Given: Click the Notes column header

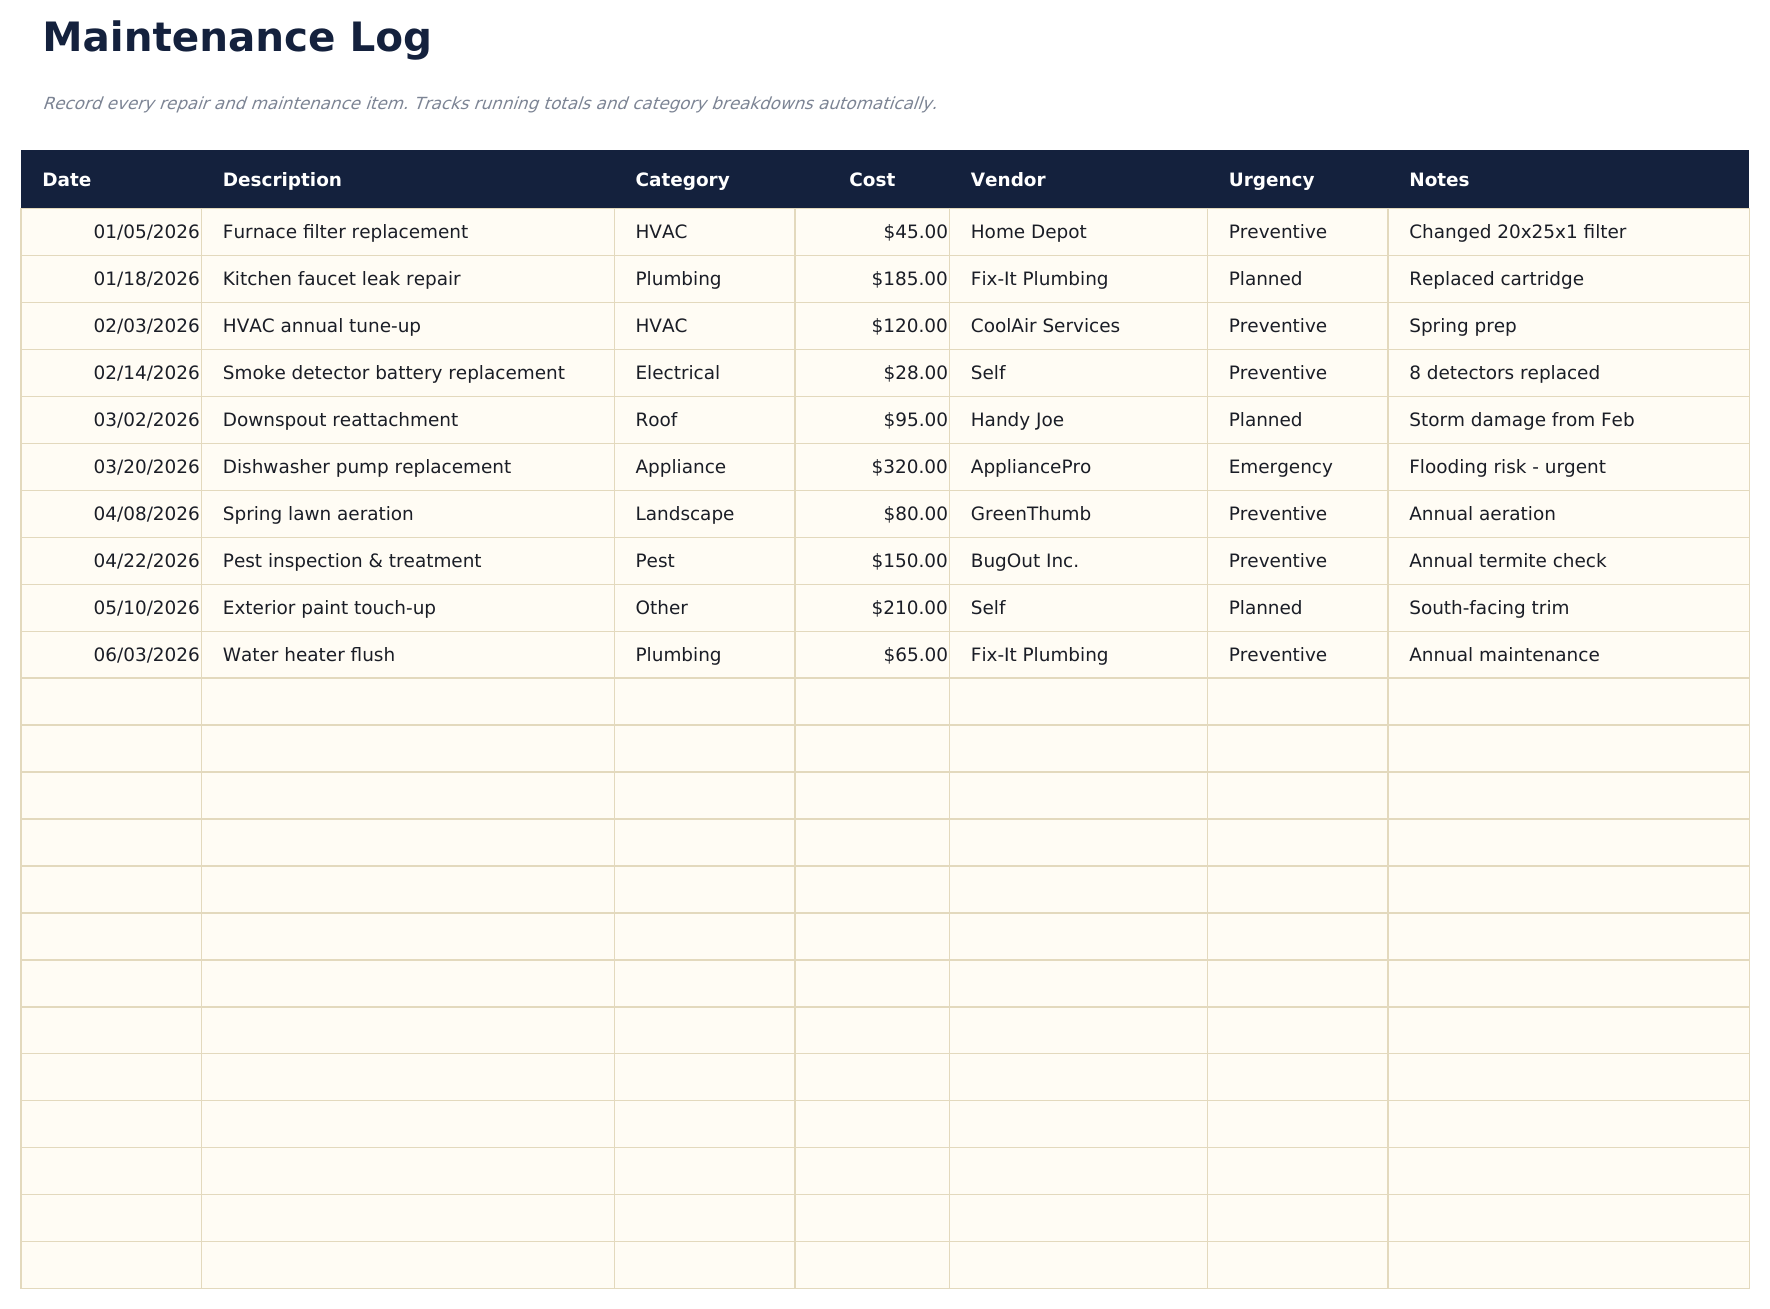Looking at the screenshot, I should click(1438, 179).
